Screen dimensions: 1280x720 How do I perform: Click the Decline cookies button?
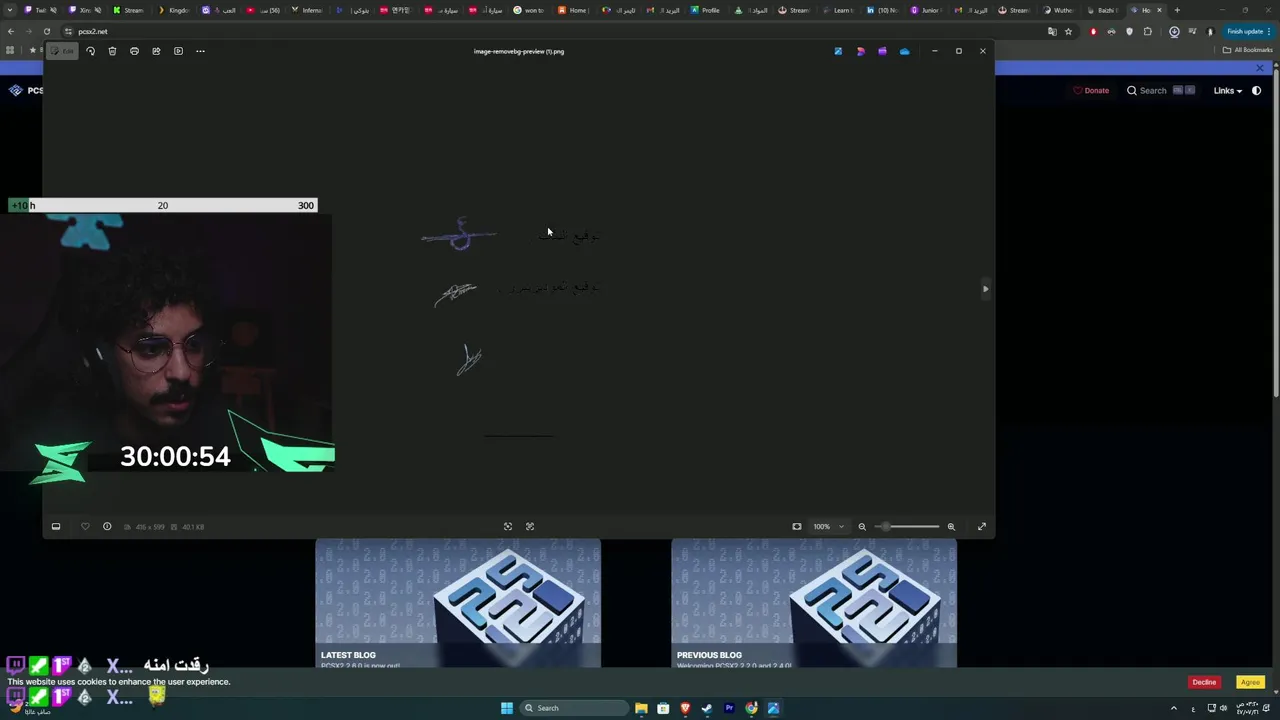1204,682
